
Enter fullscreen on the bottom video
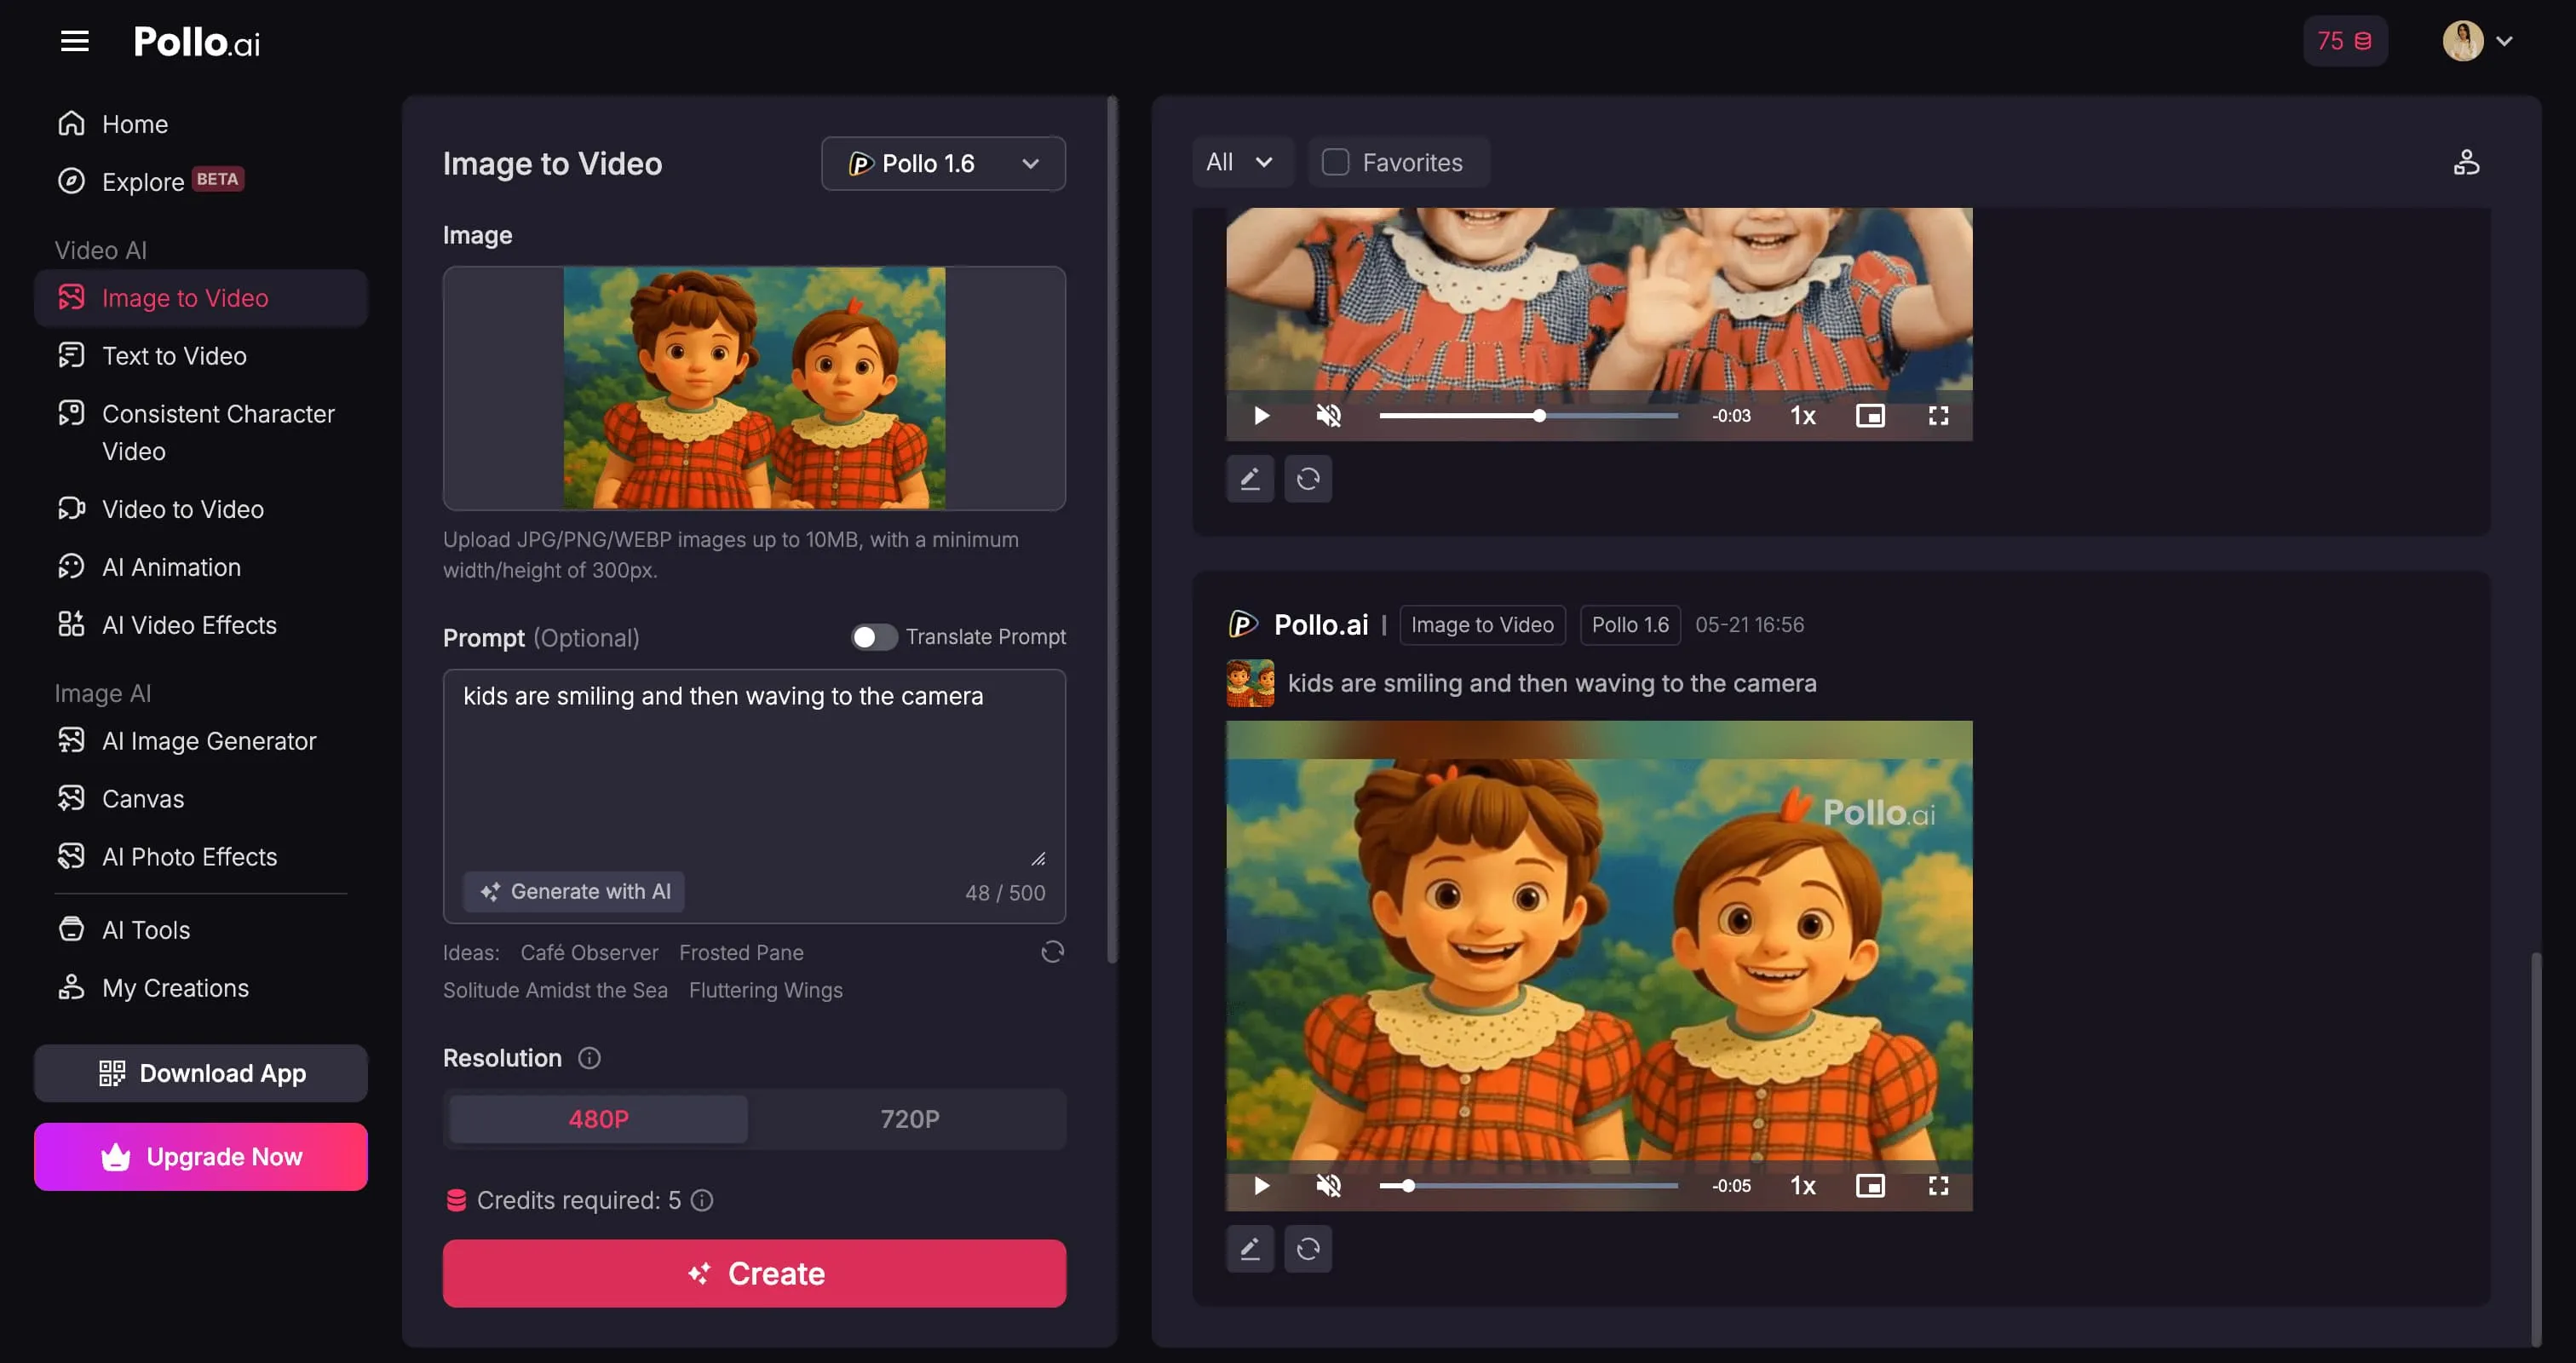[x=1938, y=1185]
